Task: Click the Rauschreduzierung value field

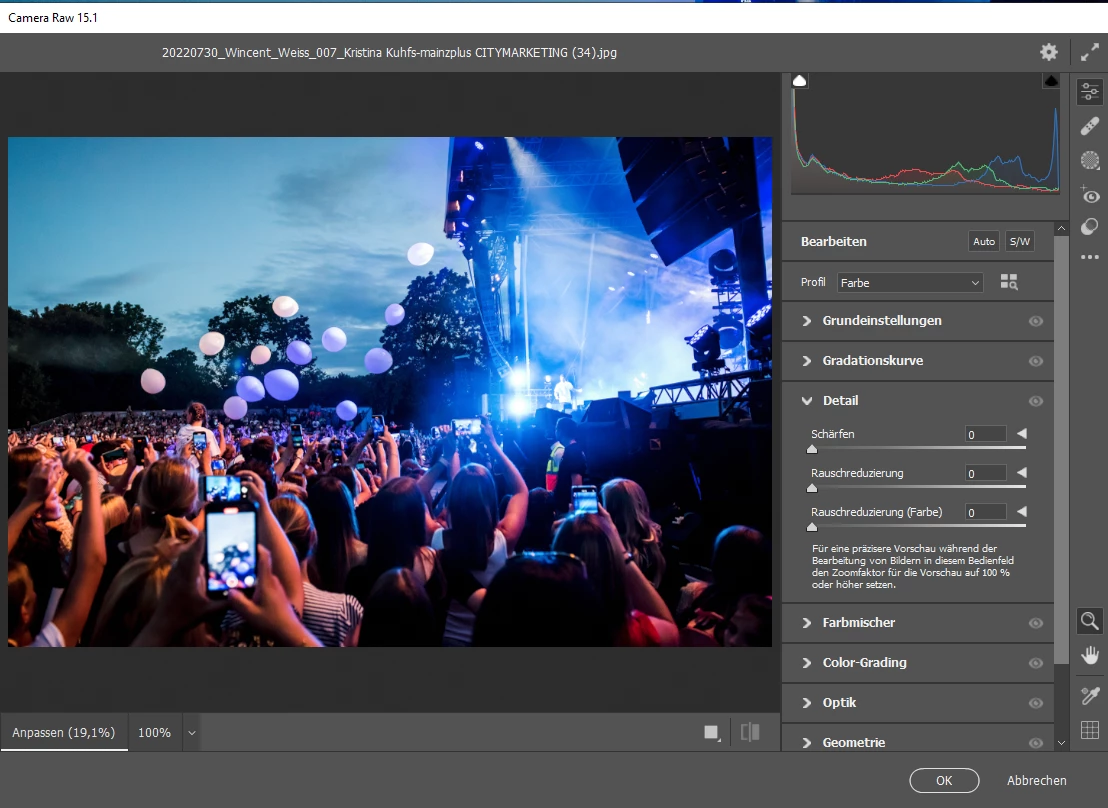Action: [x=986, y=473]
